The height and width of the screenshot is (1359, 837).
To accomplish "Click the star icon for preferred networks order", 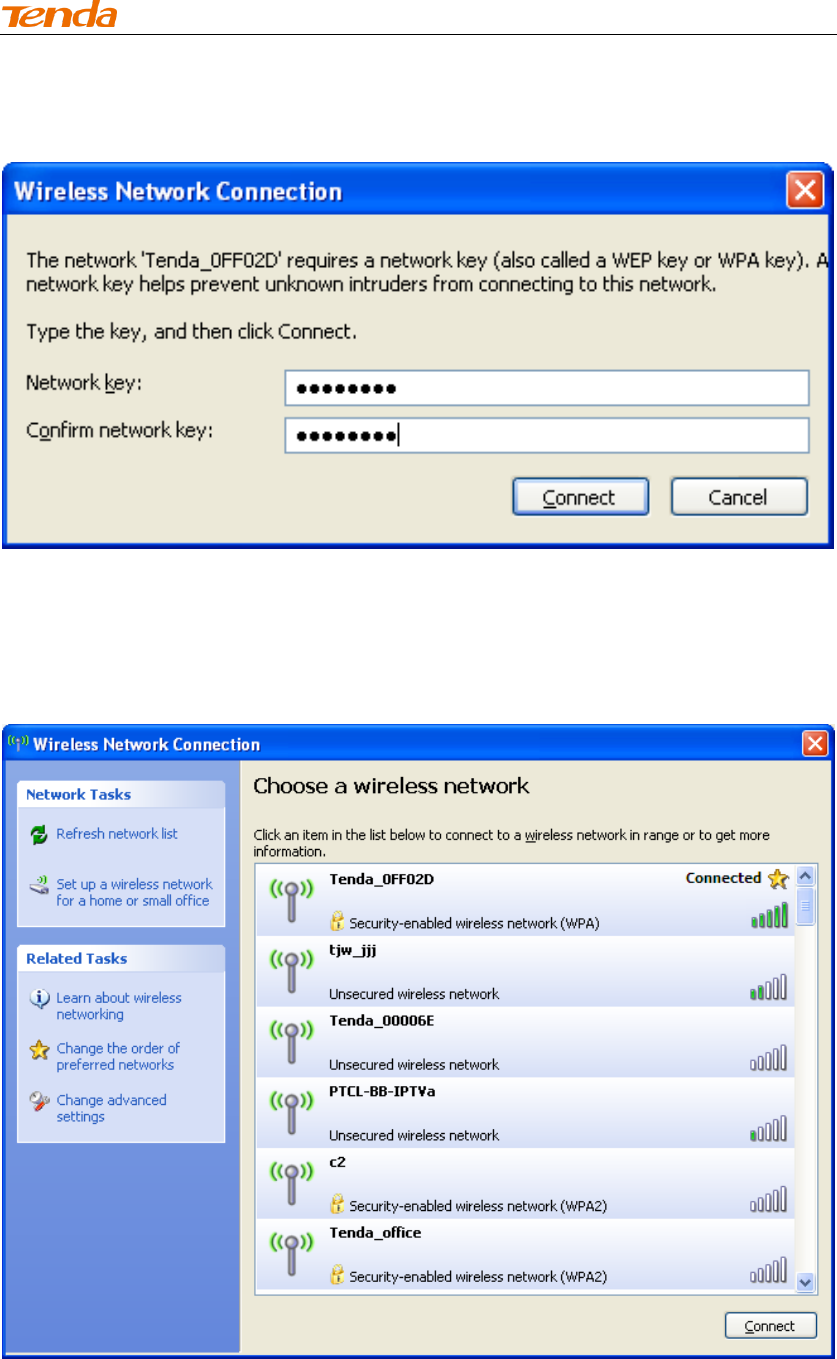I will coord(39,1049).
